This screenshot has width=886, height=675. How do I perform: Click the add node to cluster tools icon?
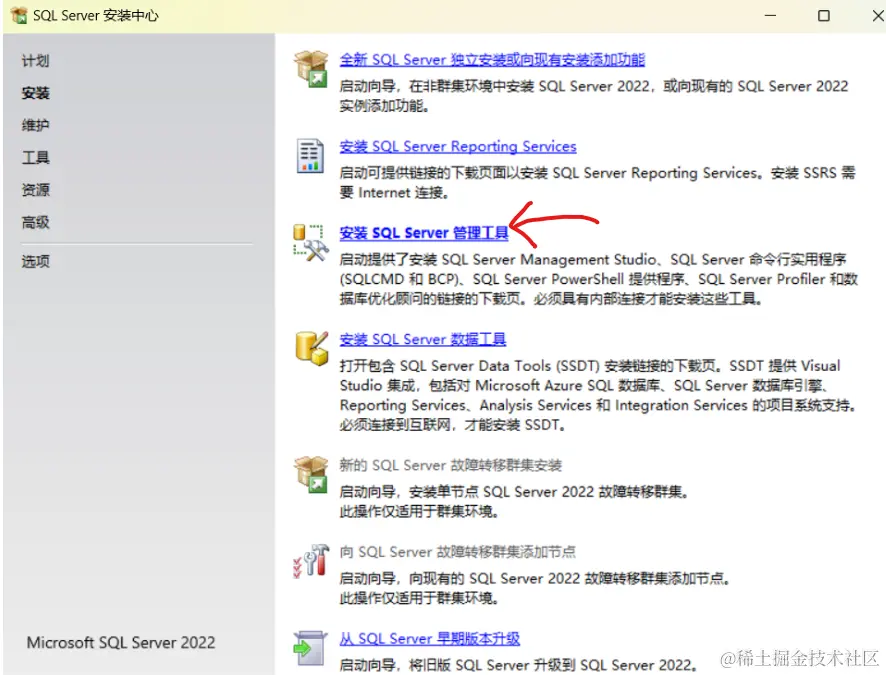click(311, 560)
